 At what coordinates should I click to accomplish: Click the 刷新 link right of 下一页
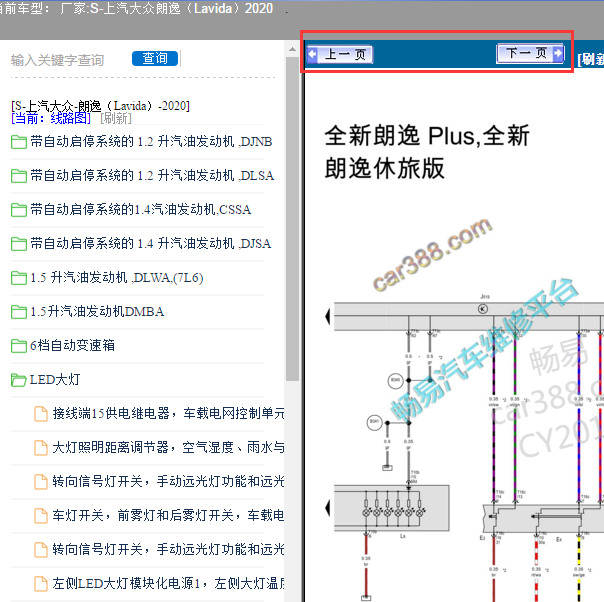point(591,59)
